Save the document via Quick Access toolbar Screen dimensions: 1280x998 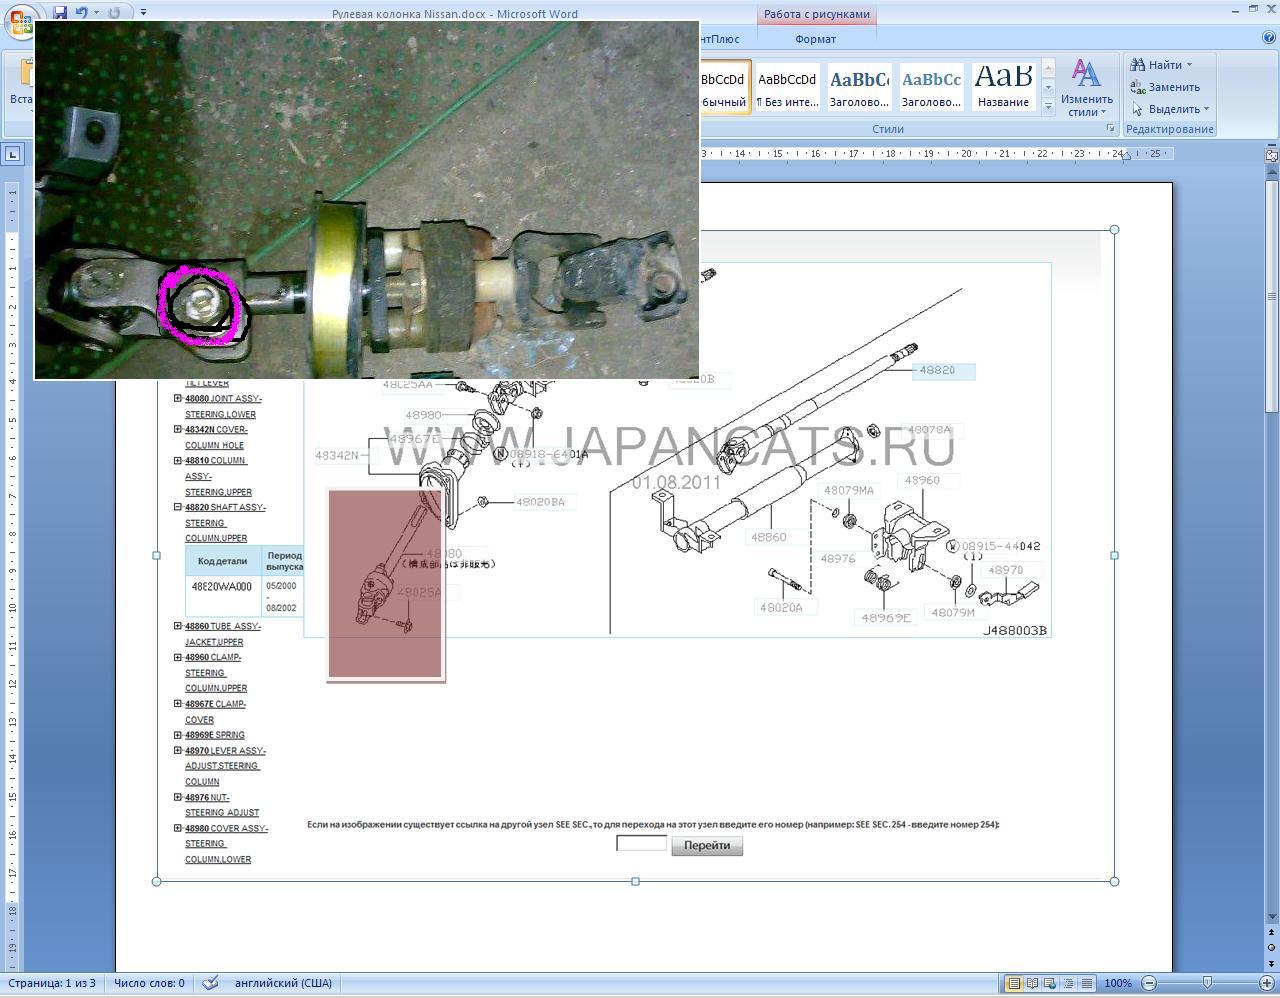coord(60,12)
